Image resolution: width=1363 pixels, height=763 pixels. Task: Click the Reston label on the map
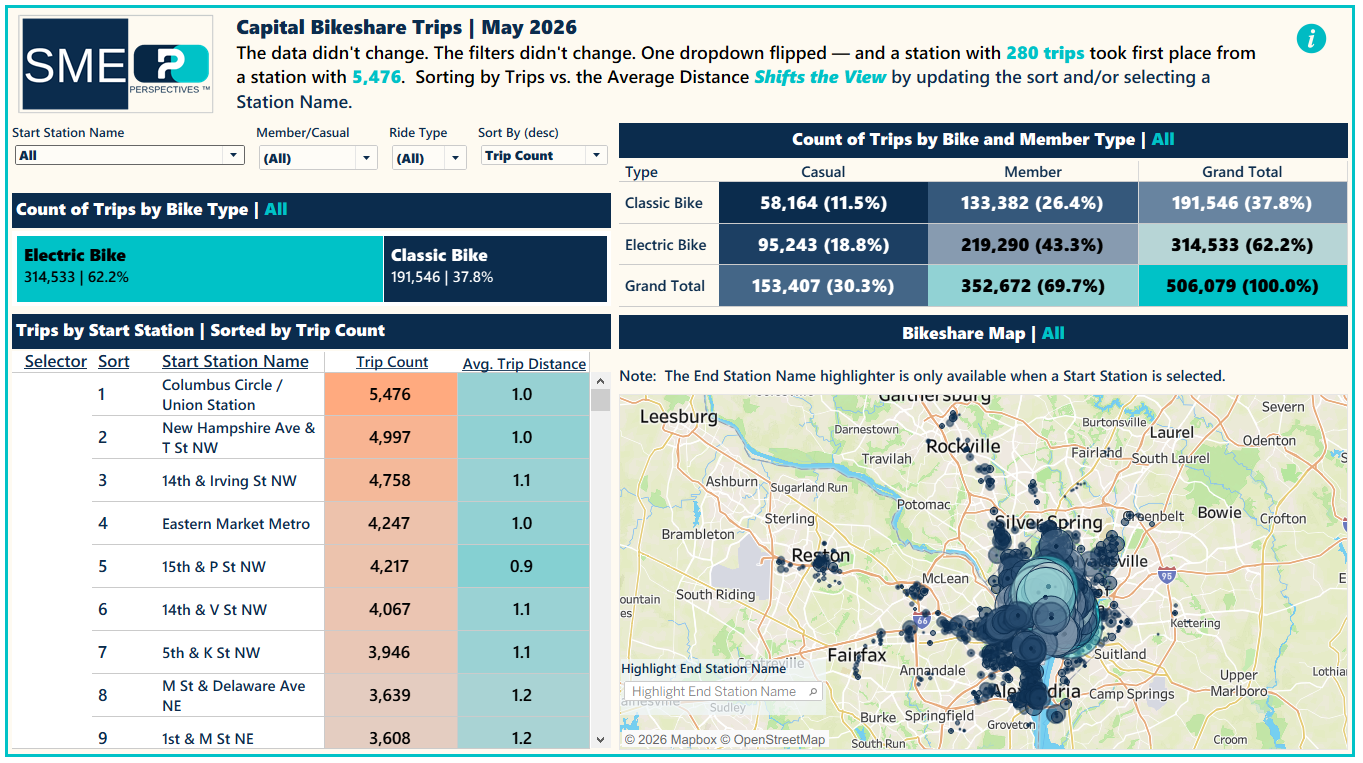(820, 555)
